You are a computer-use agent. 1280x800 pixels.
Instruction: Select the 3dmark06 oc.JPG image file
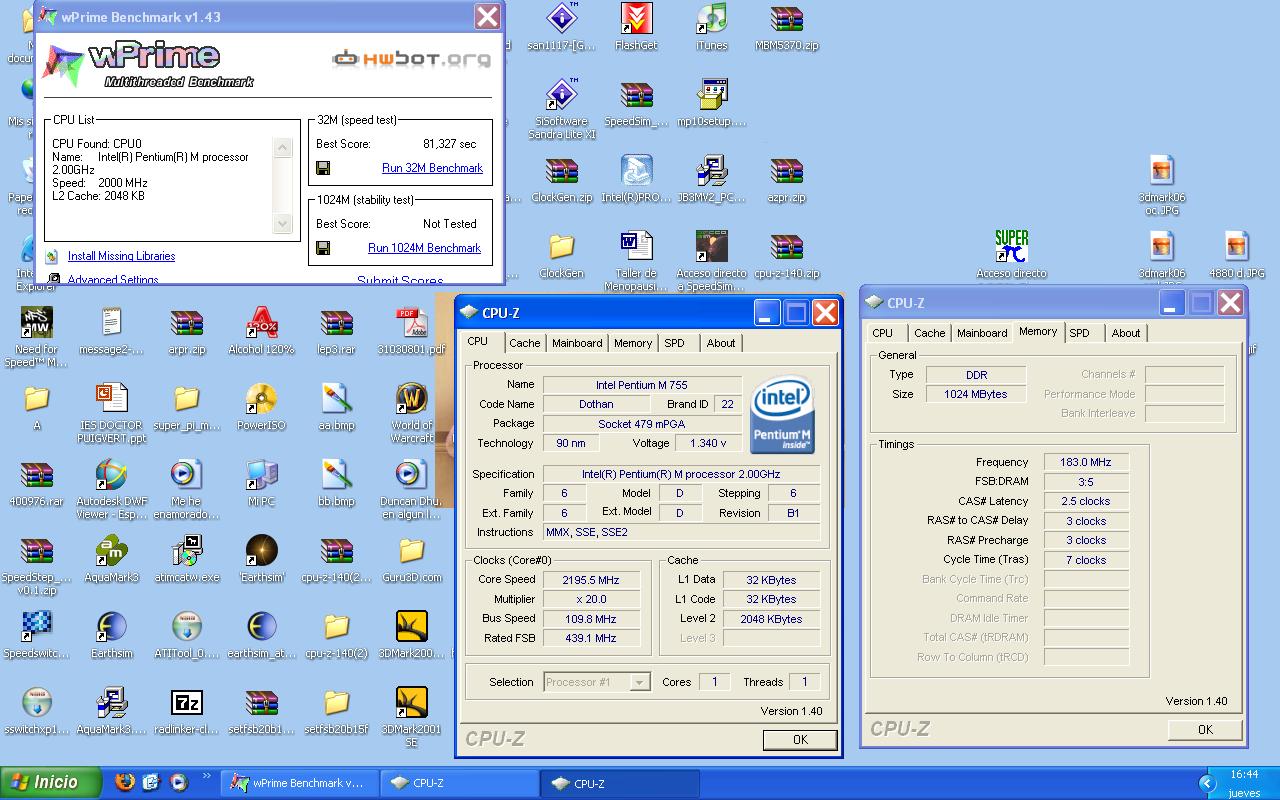[1161, 186]
